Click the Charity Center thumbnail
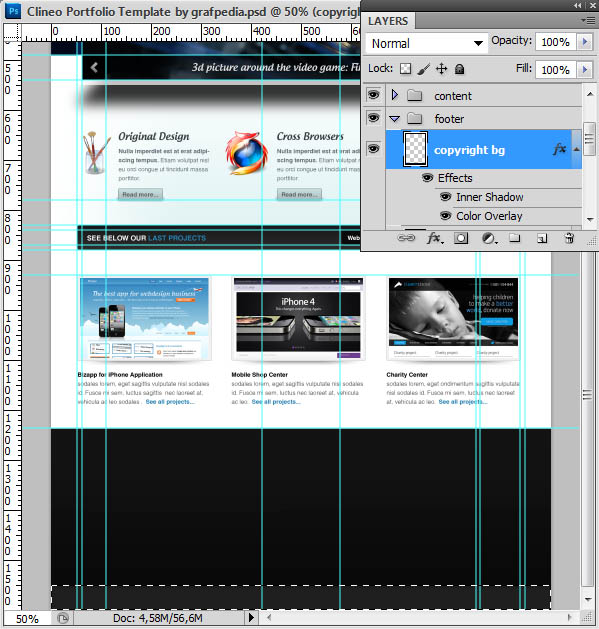This screenshot has height=629, width=599. coord(453,319)
